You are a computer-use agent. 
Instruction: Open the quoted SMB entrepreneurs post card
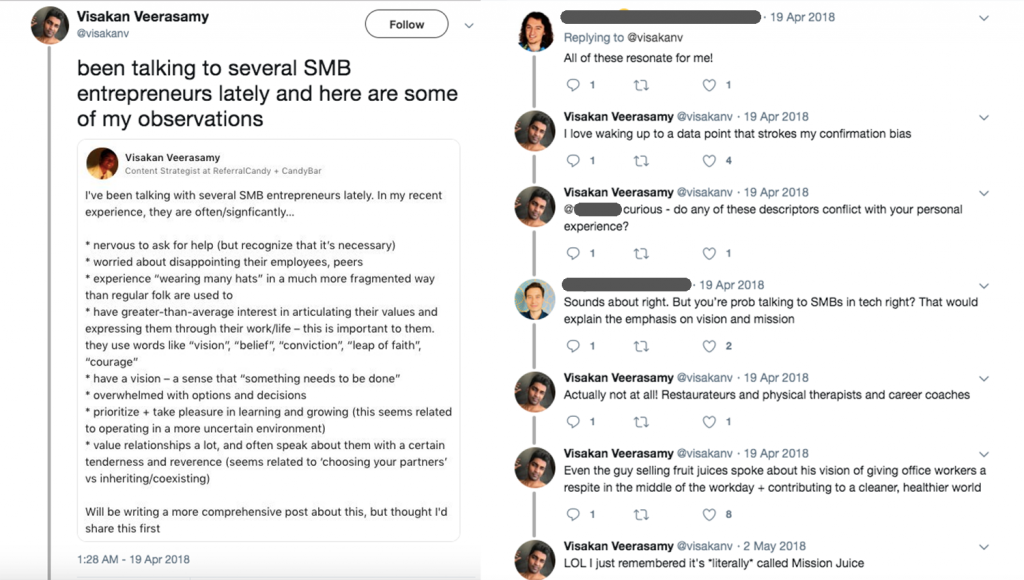(x=269, y=340)
